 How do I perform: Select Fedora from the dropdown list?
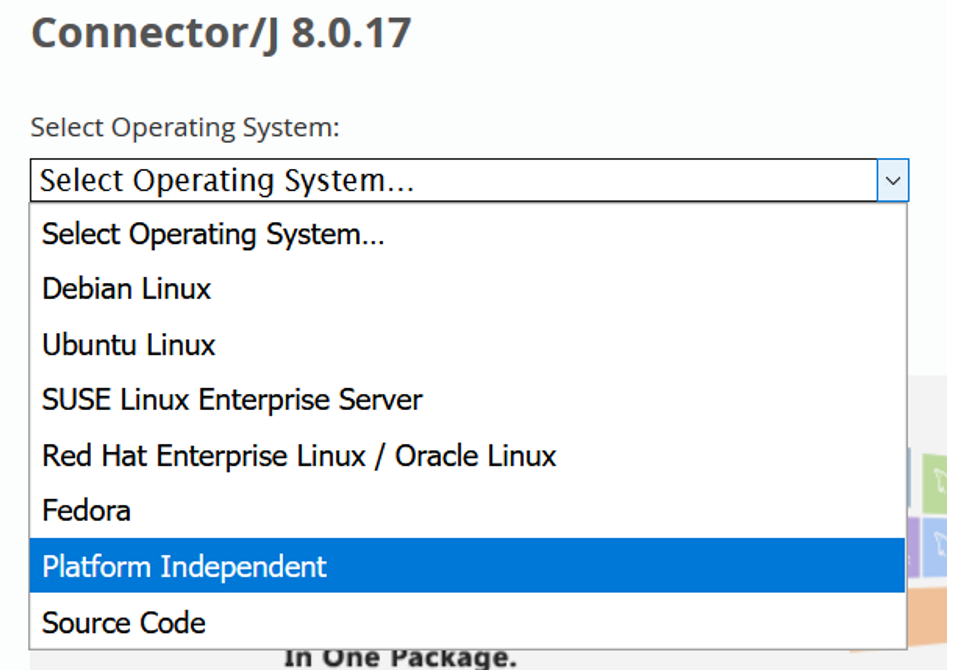point(467,510)
